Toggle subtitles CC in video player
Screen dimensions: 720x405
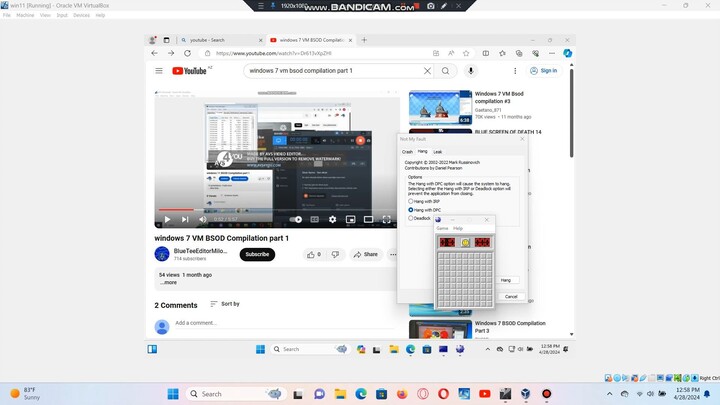pos(315,219)
